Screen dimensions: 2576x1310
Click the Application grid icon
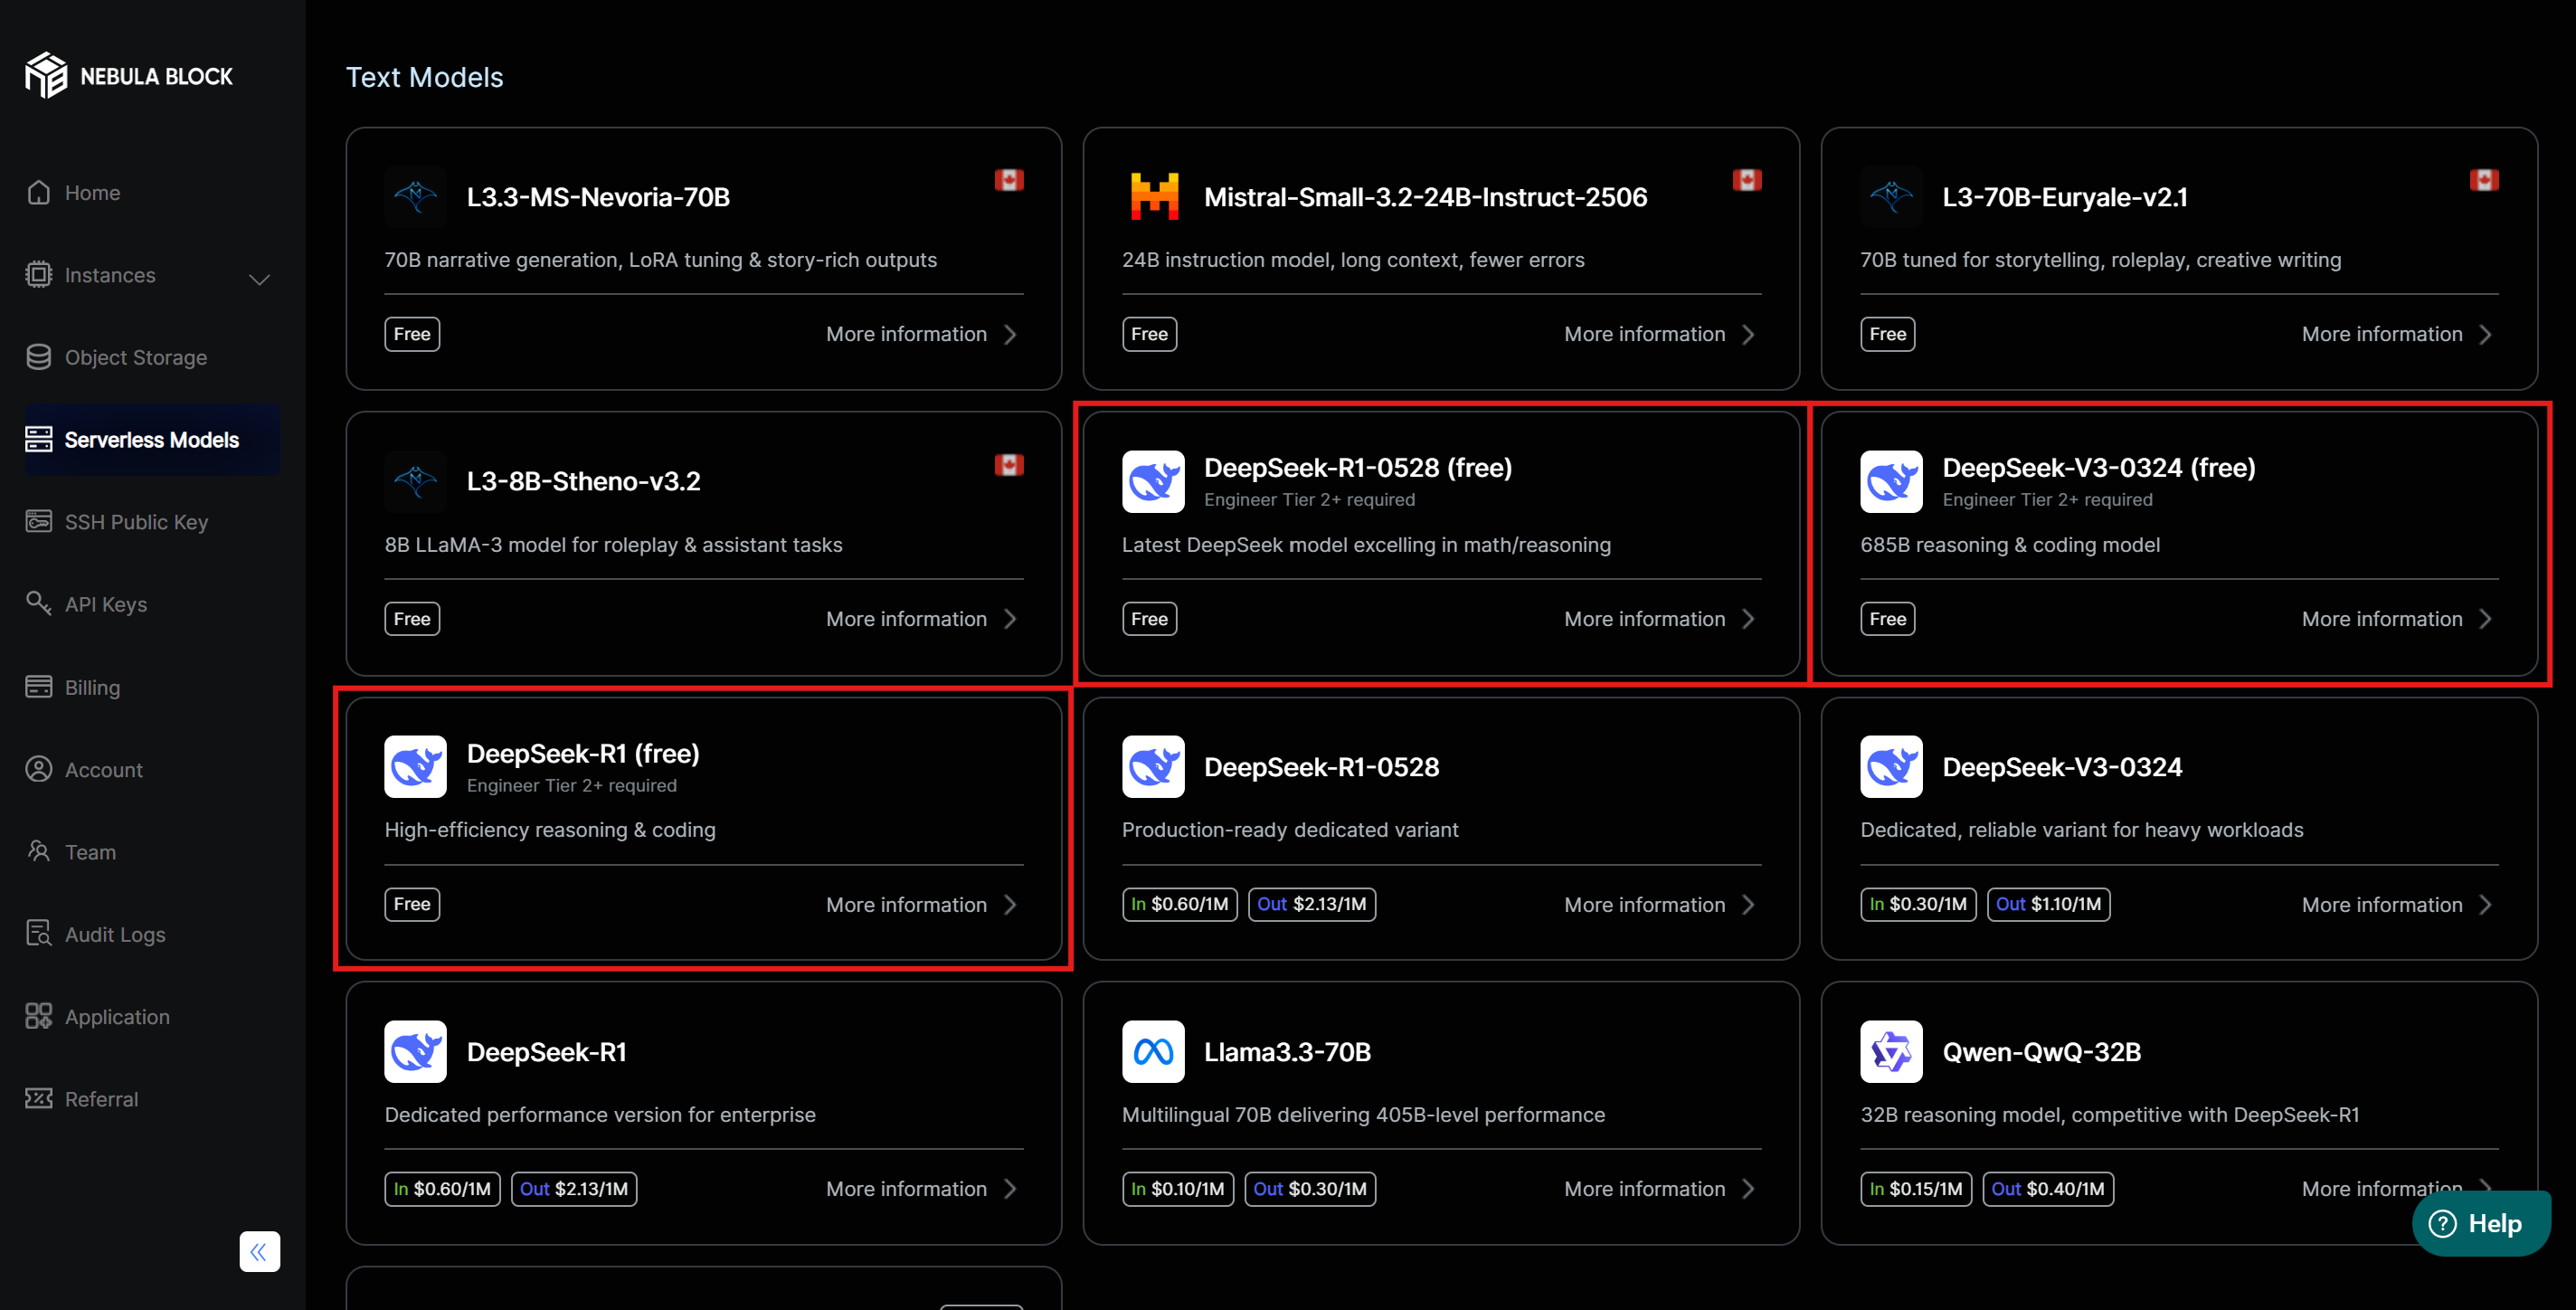coord(39,1016)
